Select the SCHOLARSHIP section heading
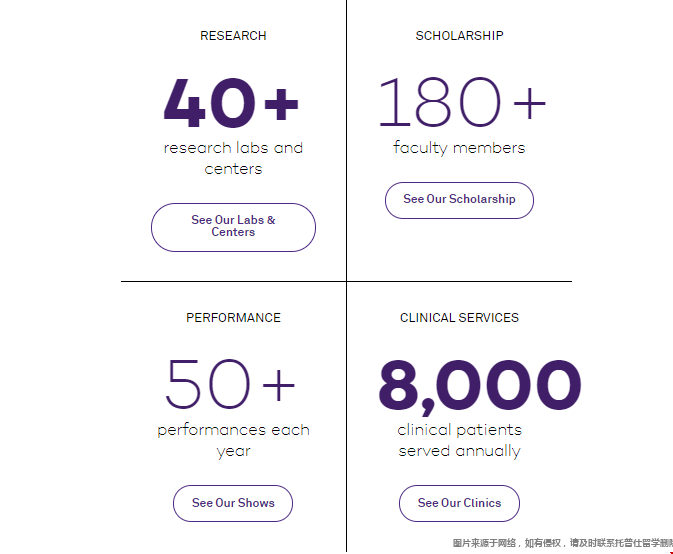This screenshot has width=673, height=554. click(x=459, y=36)
